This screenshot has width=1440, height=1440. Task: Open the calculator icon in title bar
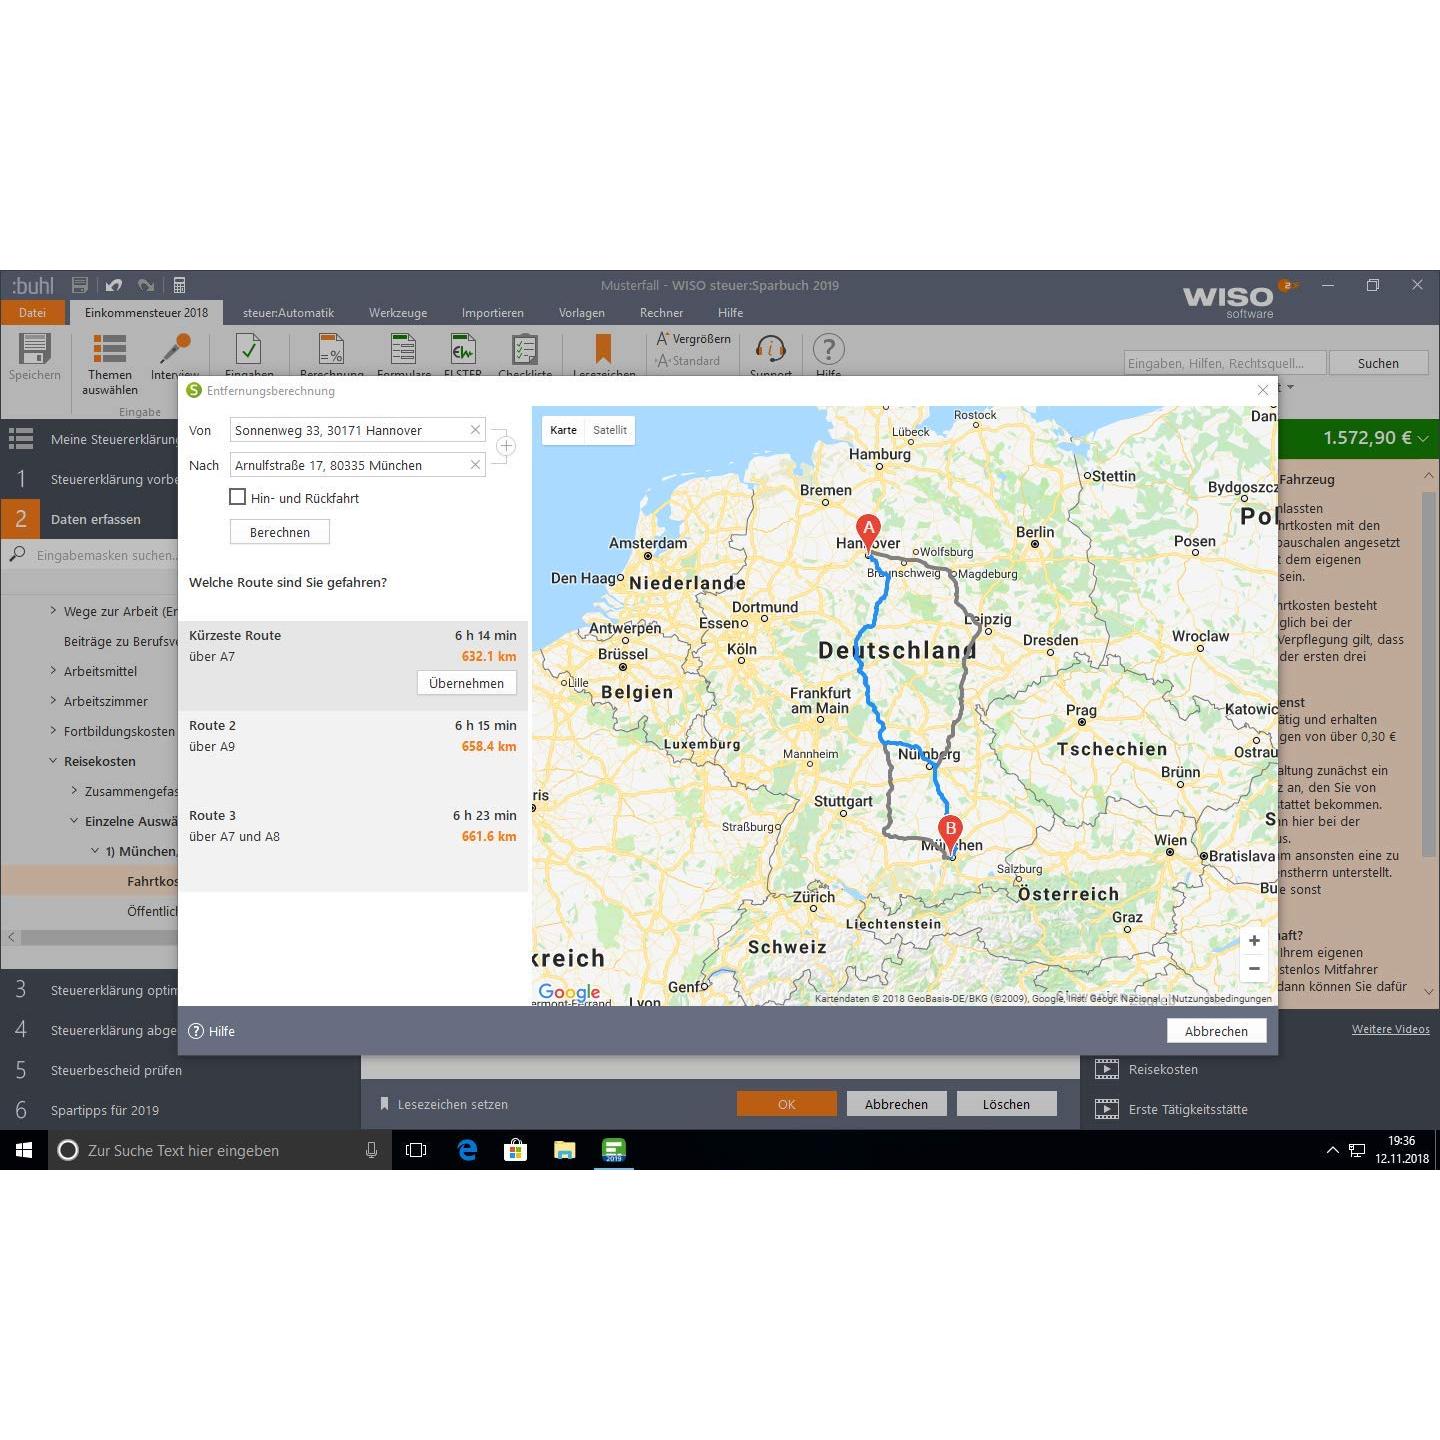pyautogui.click(x=180, y=285)
